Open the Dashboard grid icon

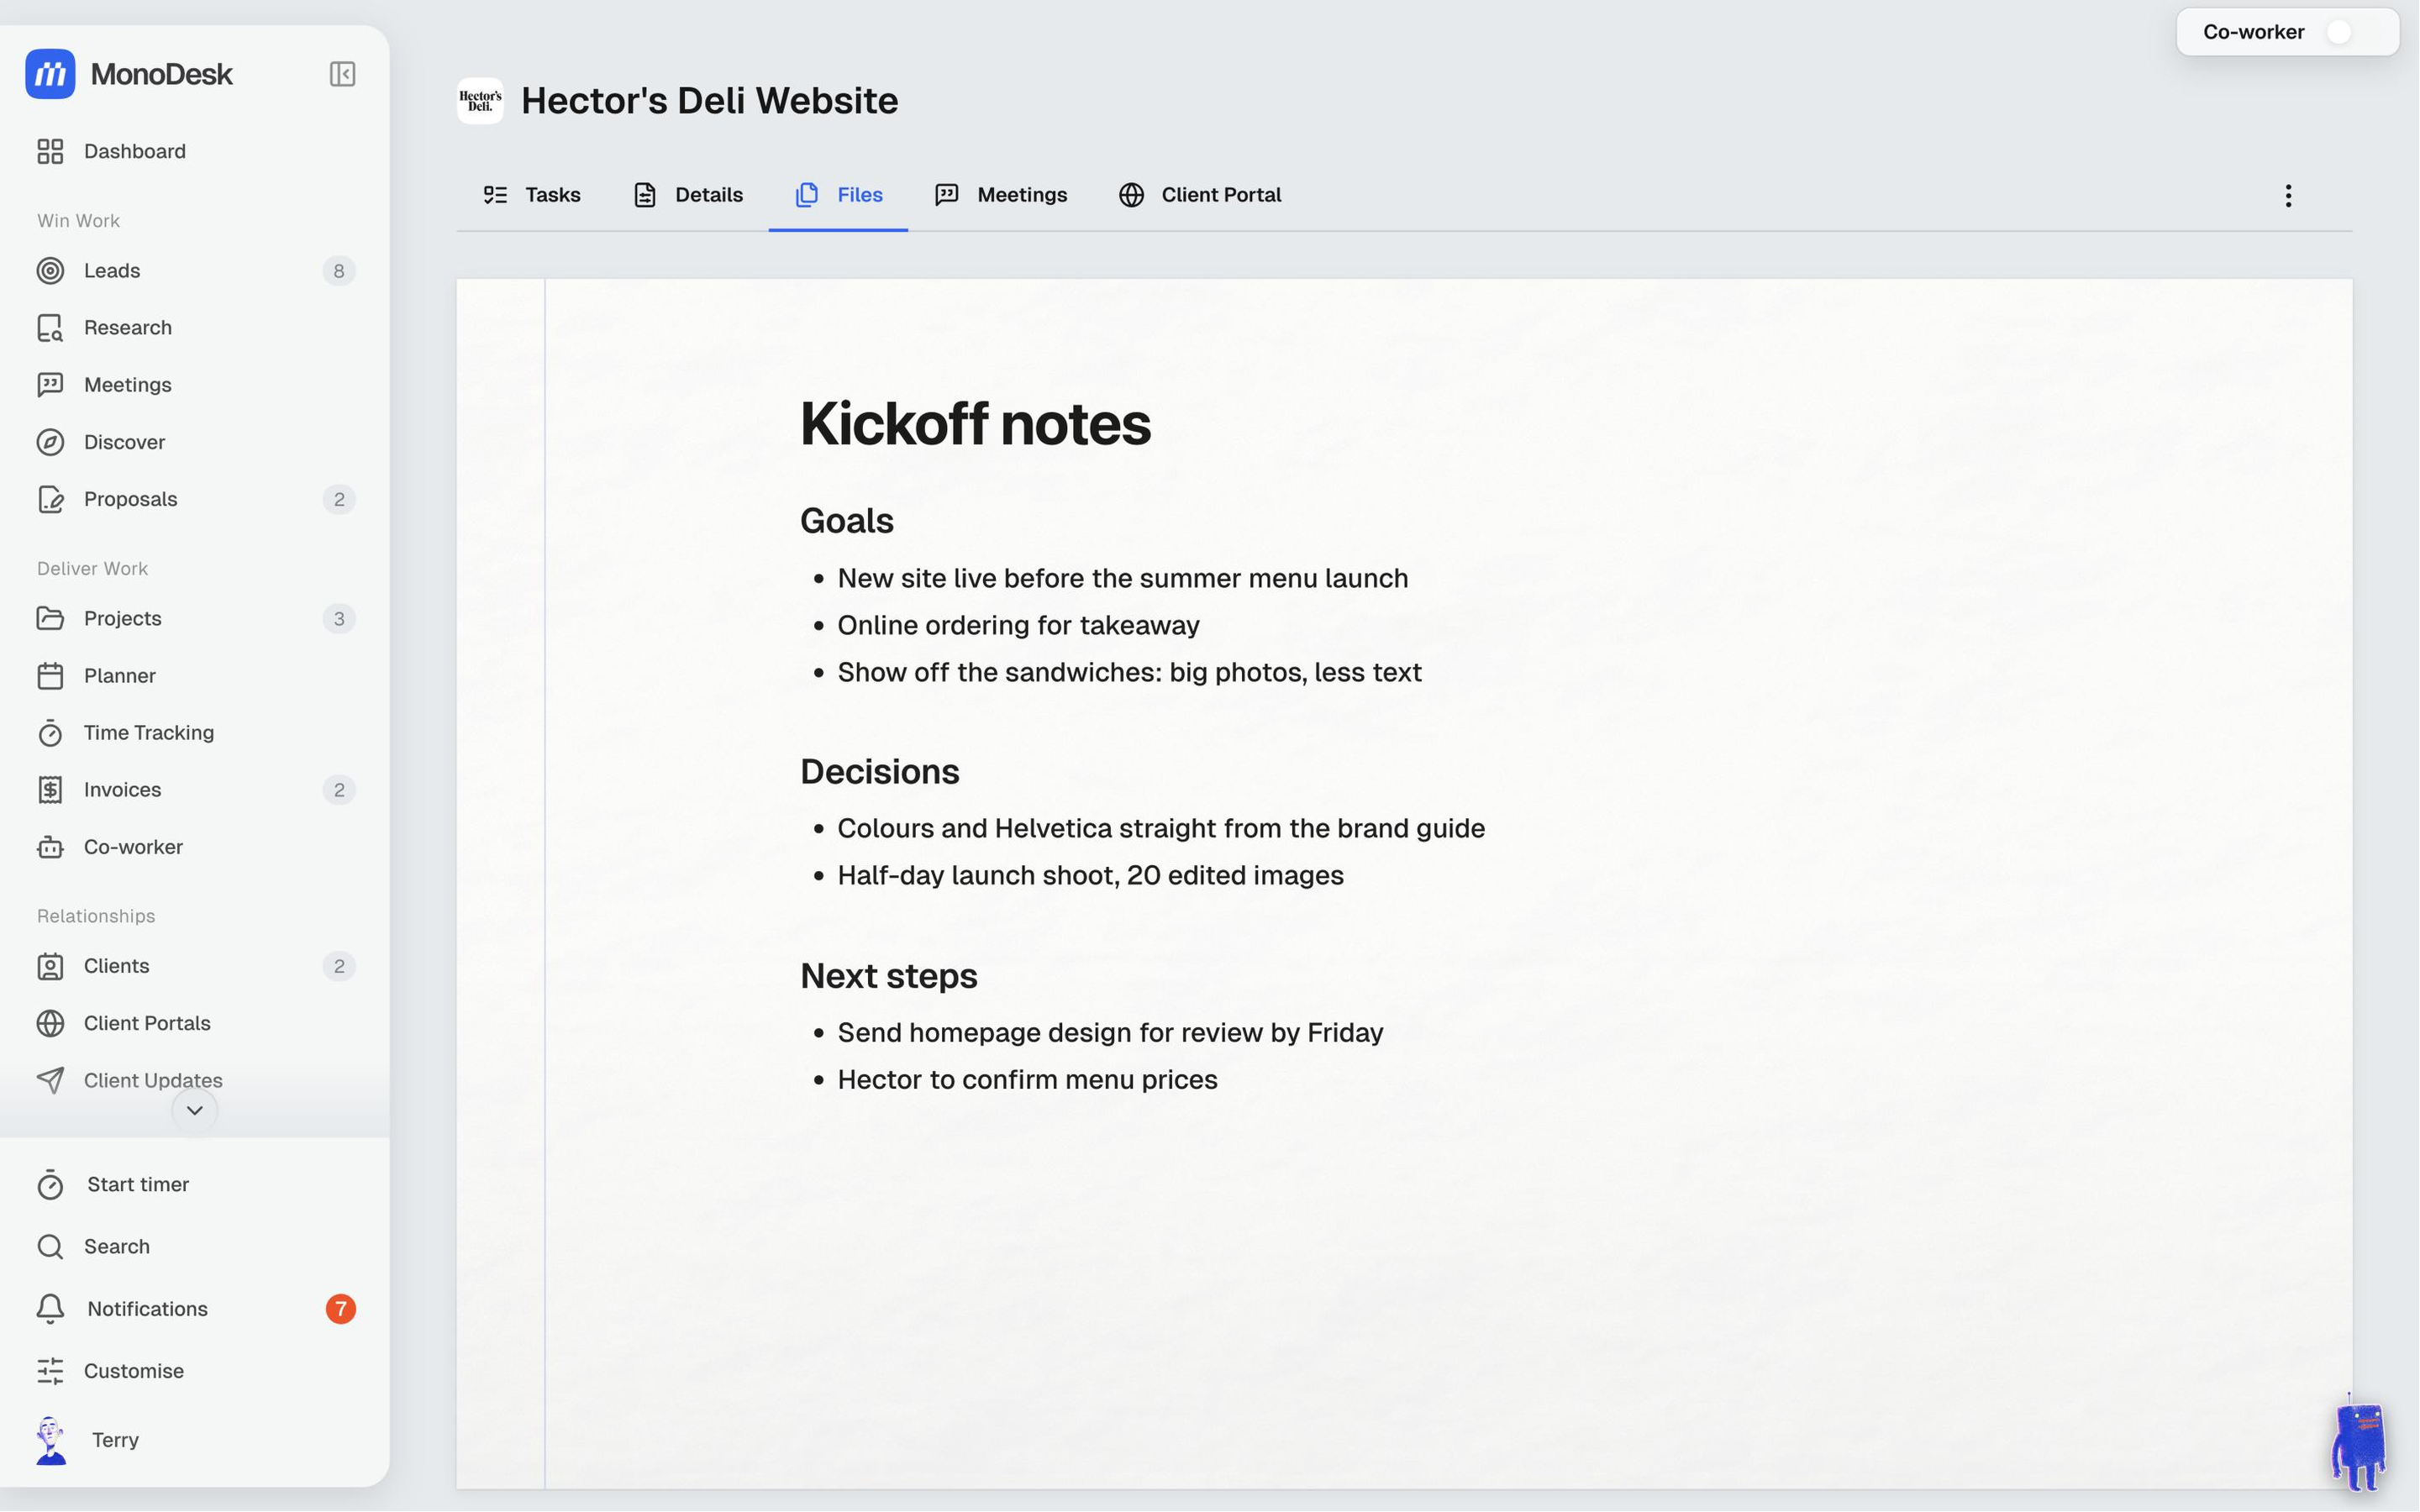point(50,151)
